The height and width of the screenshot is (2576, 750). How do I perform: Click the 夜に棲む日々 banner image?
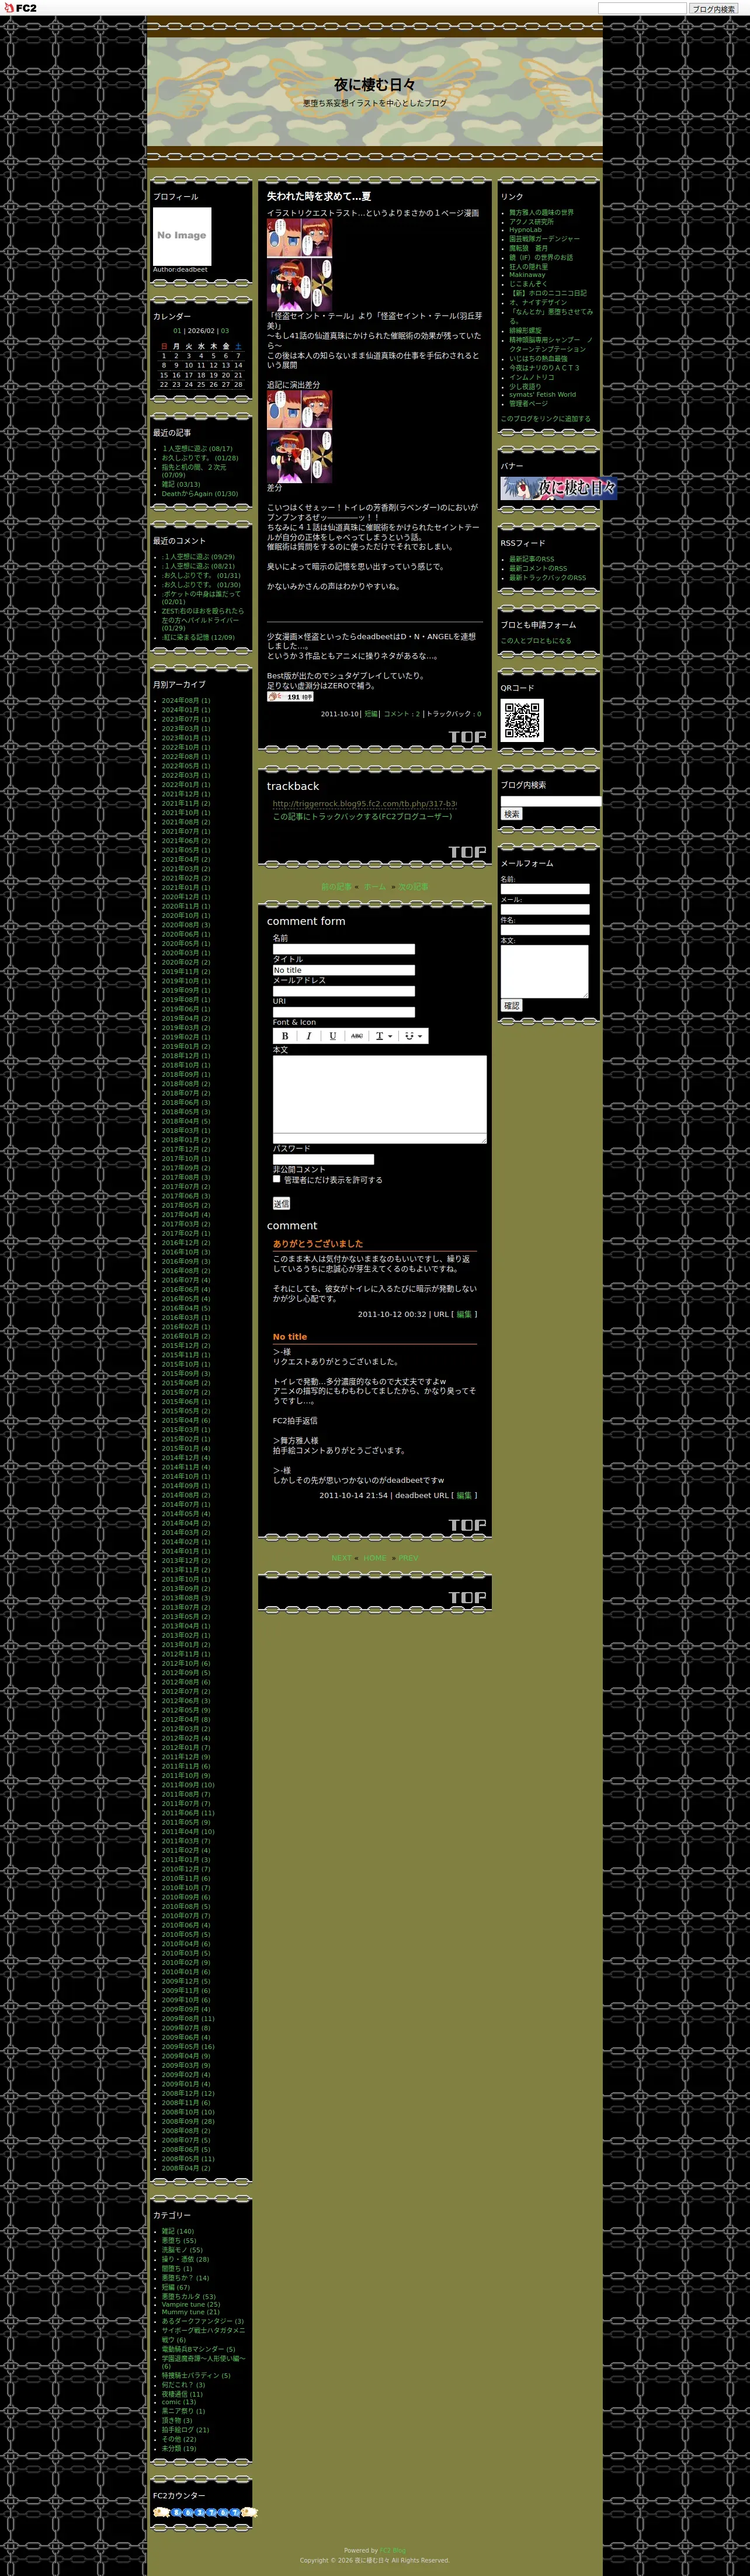[x=559, y=488]
